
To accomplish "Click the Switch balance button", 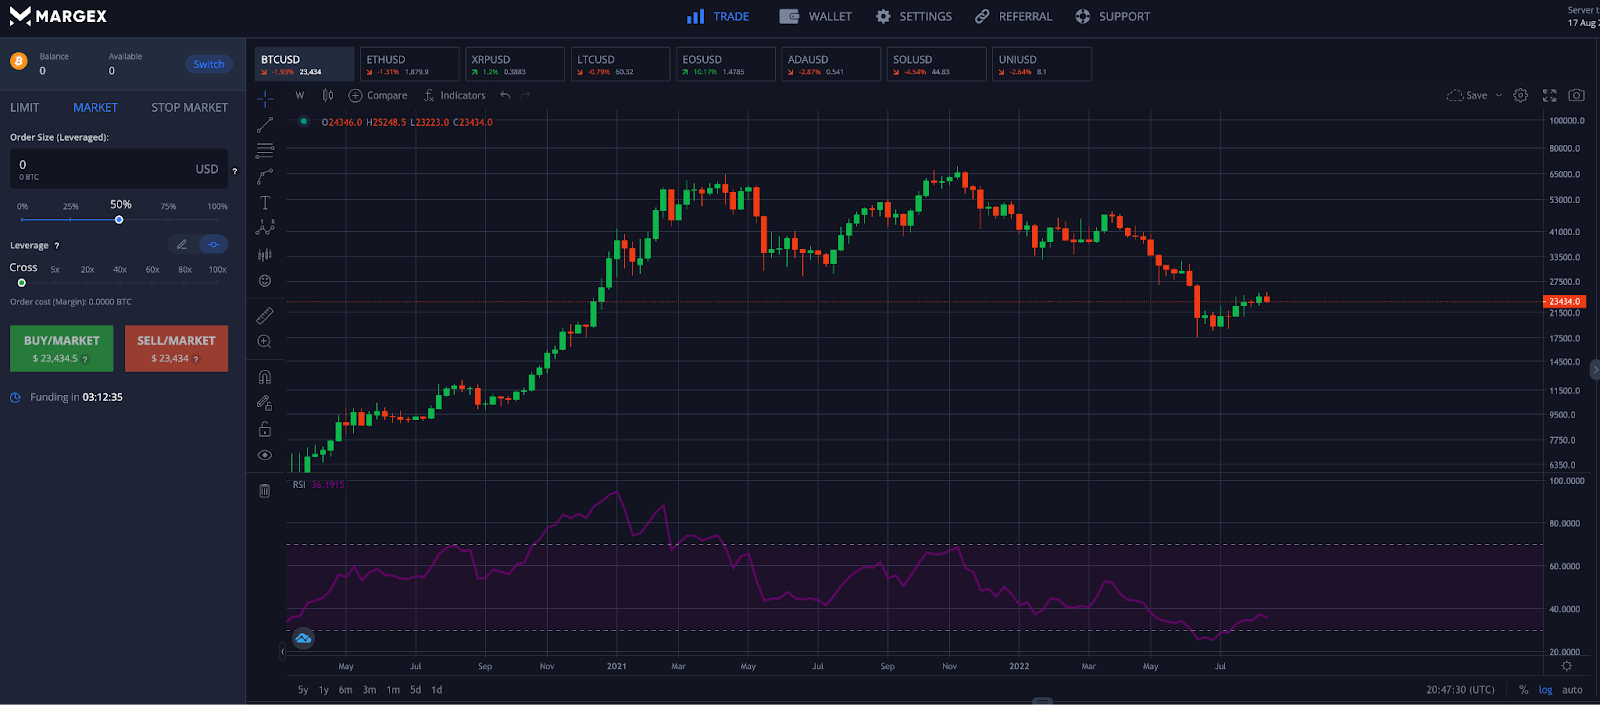I will click(208, 64).
